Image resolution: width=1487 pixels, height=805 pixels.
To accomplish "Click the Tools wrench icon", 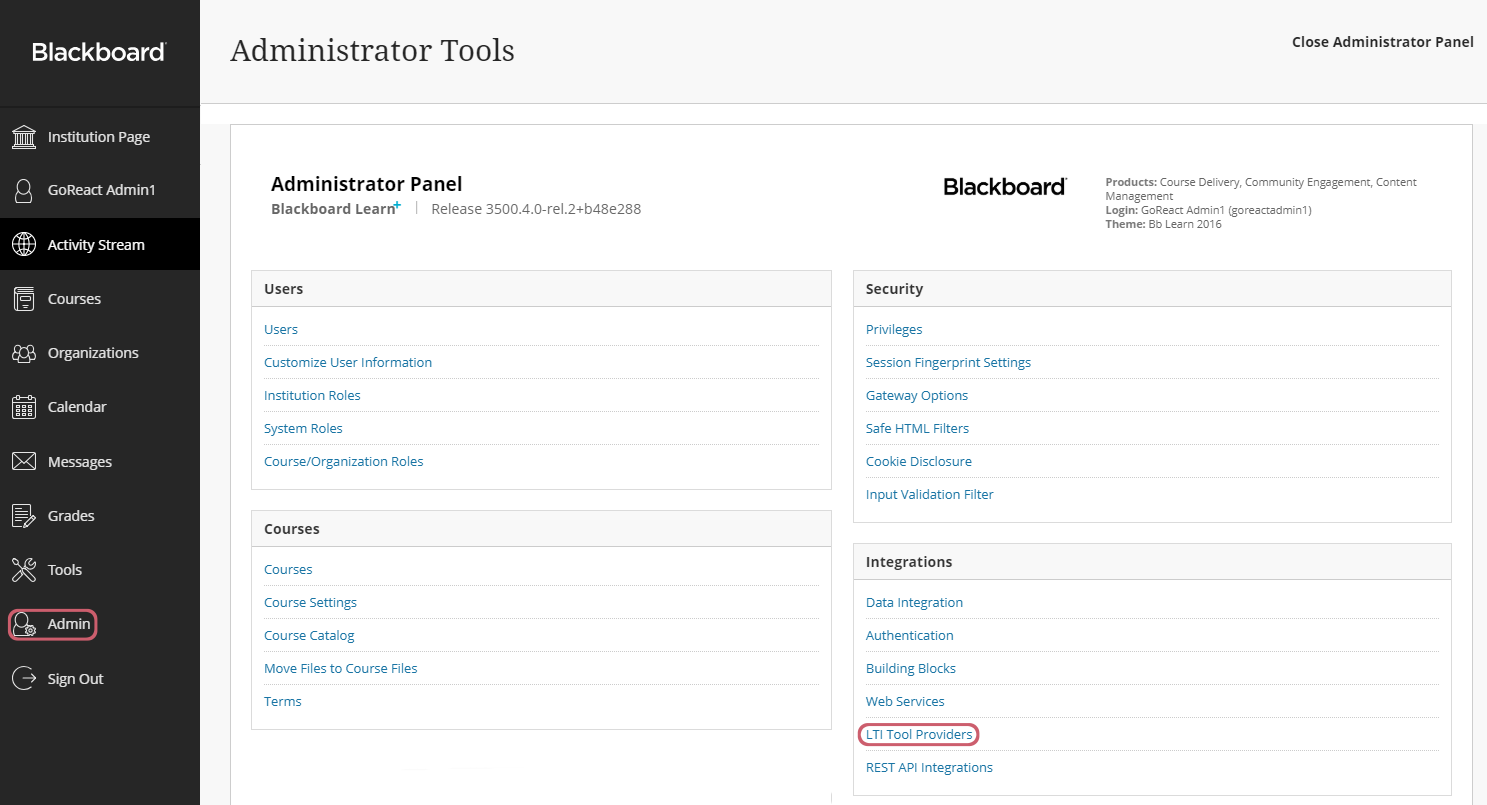I will click(x=24, y=570).
